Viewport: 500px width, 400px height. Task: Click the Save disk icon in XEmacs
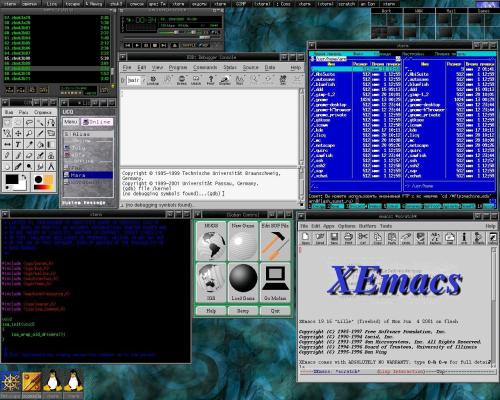[x=334, y=238]
